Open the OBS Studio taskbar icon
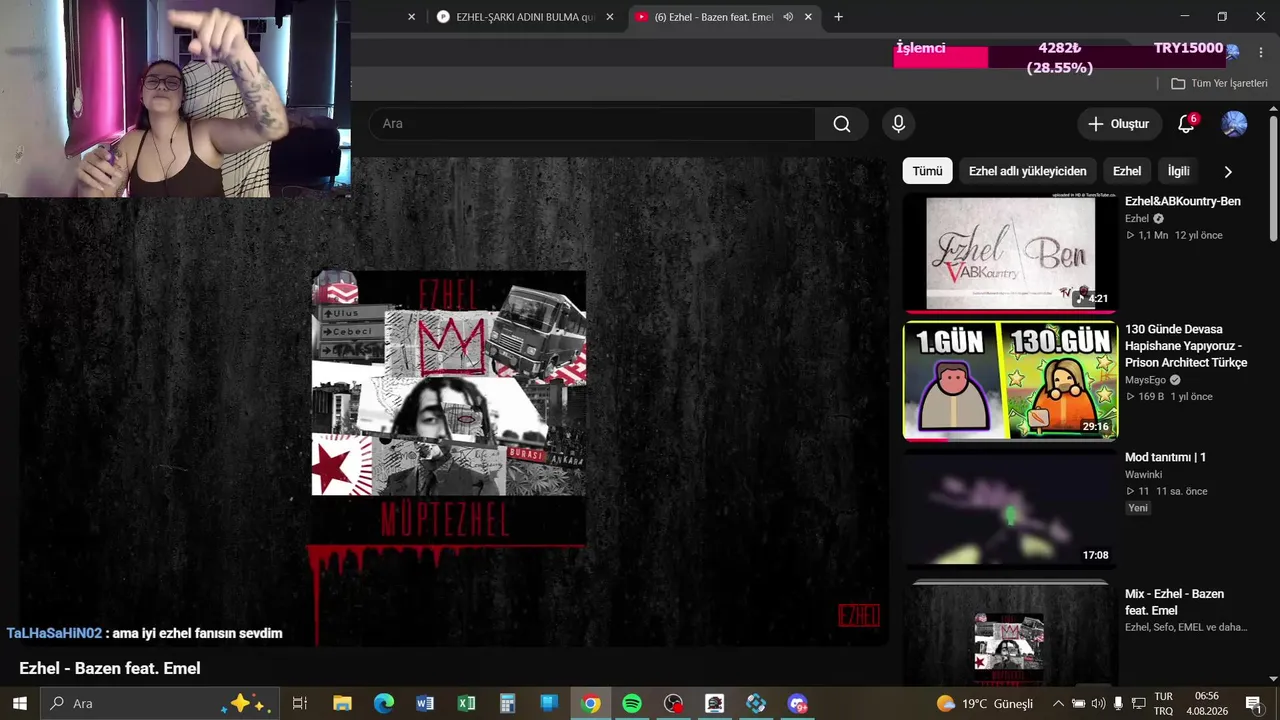This screenshot has height=720, width=1280. coord(673,703)
